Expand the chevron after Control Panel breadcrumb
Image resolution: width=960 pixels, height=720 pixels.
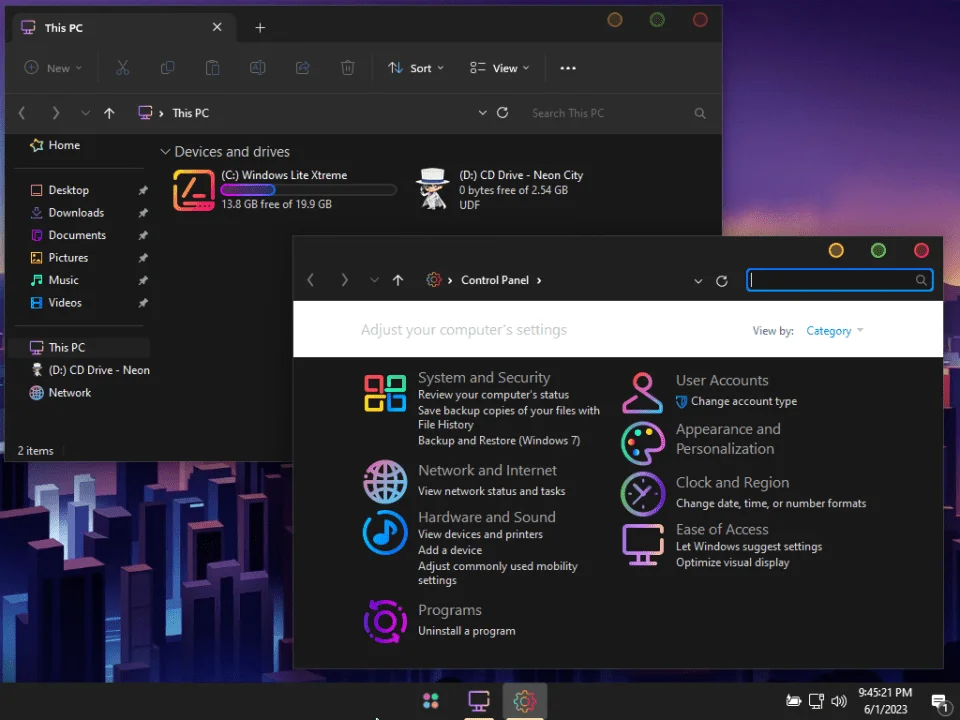[x=539, y=280]
